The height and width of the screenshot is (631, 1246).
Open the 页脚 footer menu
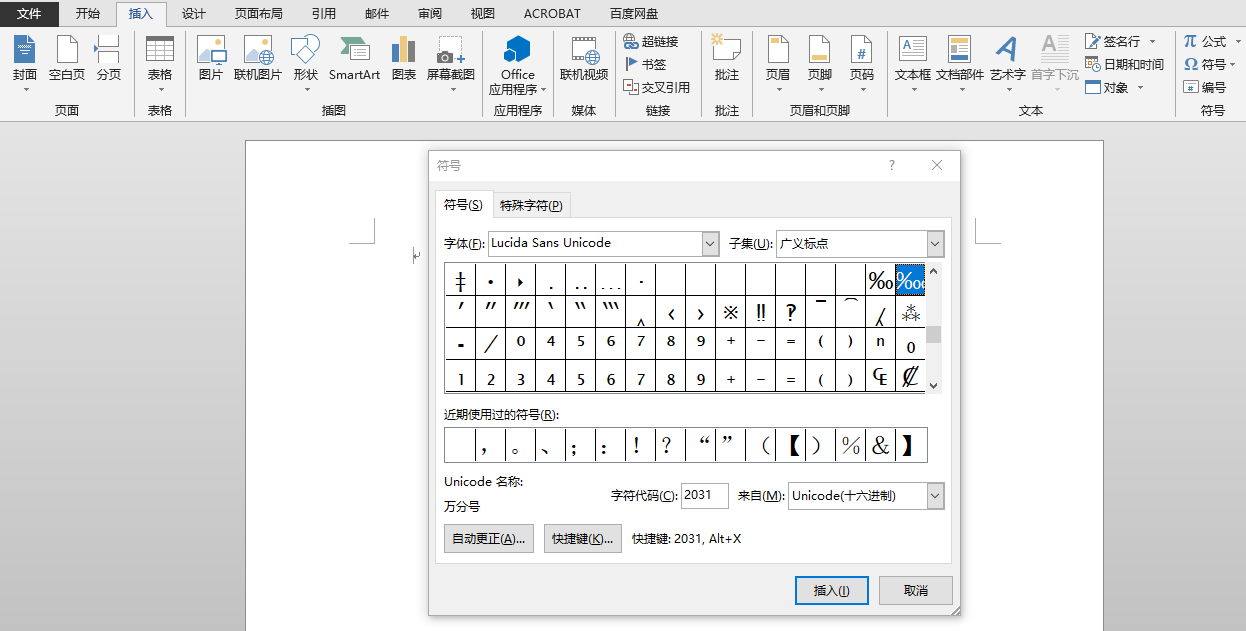click(820, 65)
